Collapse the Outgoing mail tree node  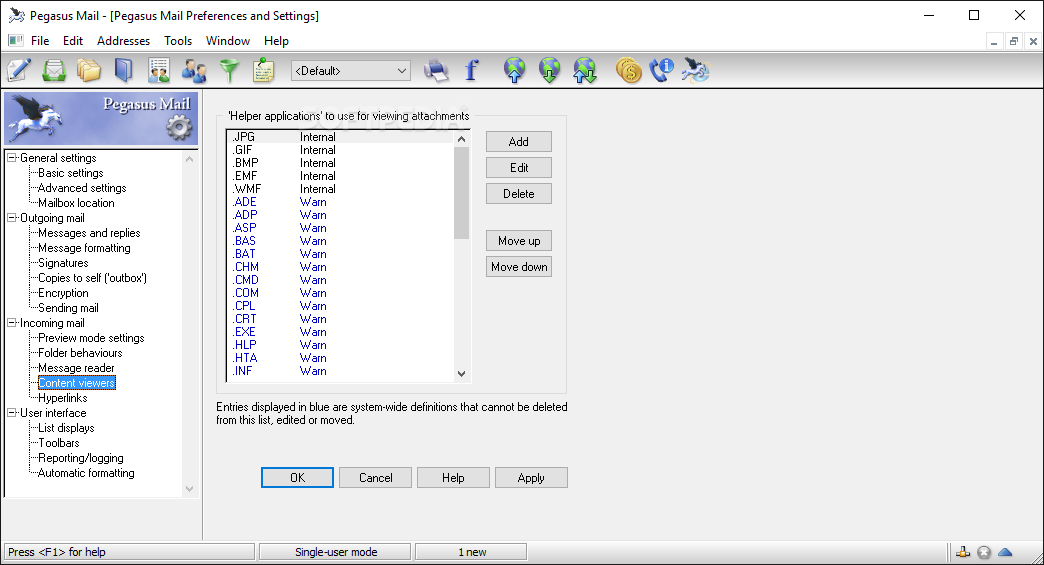11,218
